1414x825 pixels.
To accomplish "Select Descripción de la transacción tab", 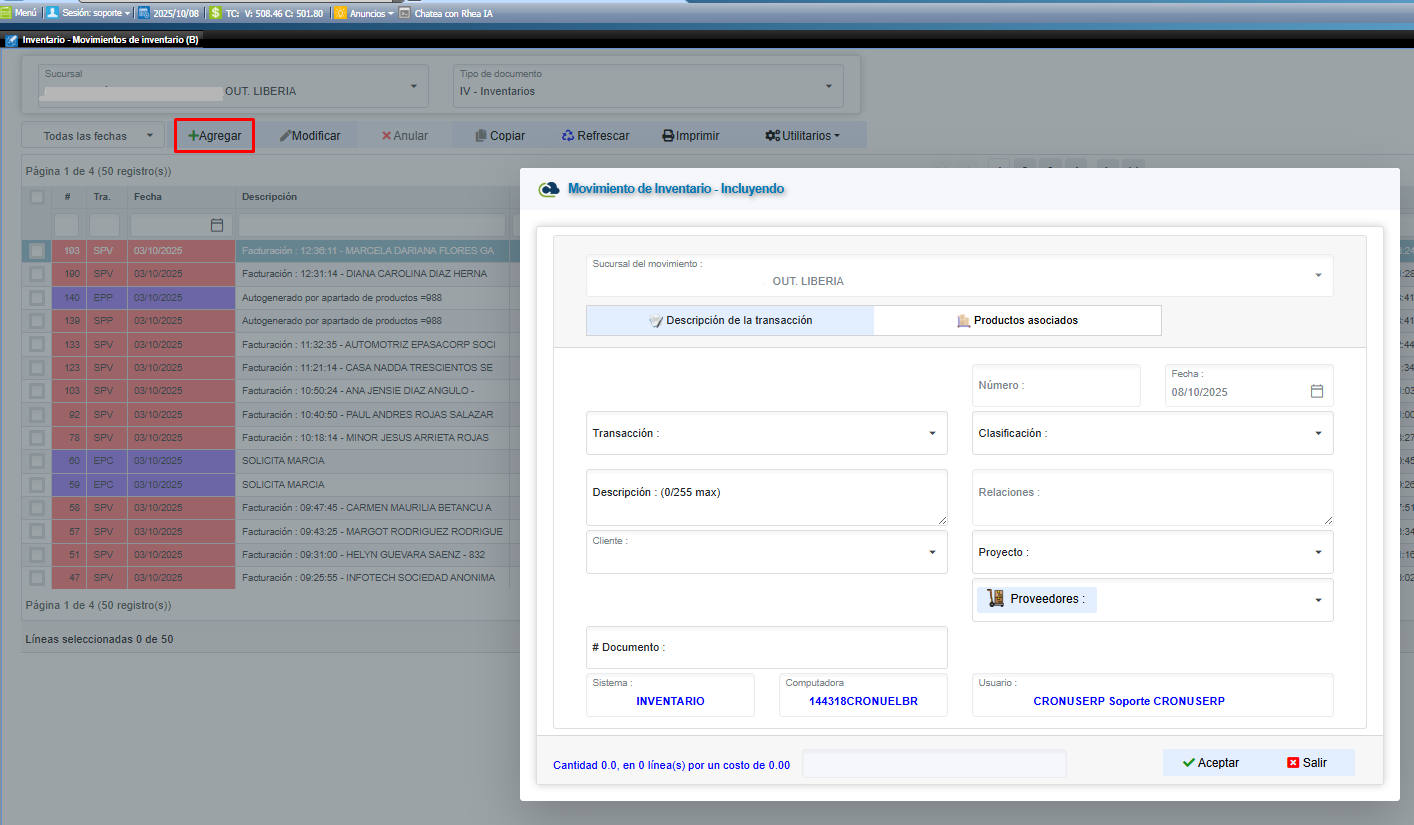I will click(730, 320).
